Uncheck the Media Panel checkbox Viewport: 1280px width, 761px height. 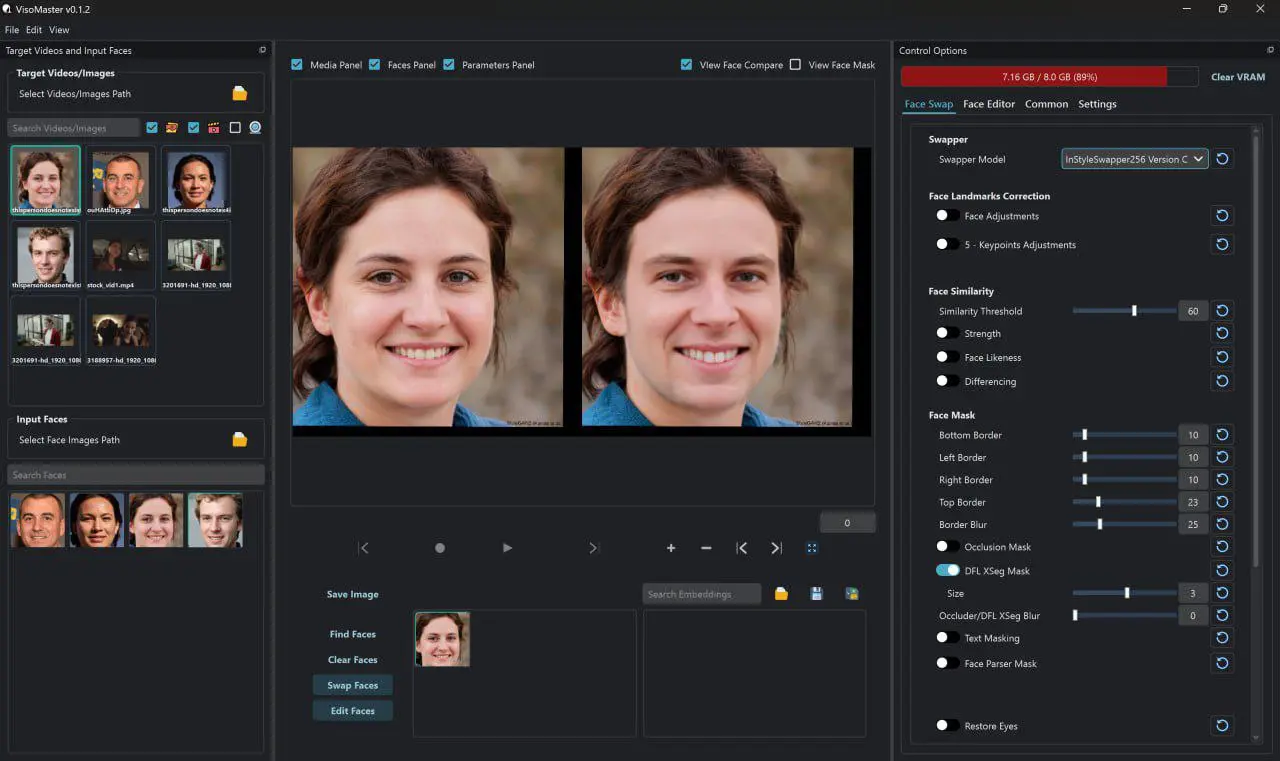tap(297, 64)
